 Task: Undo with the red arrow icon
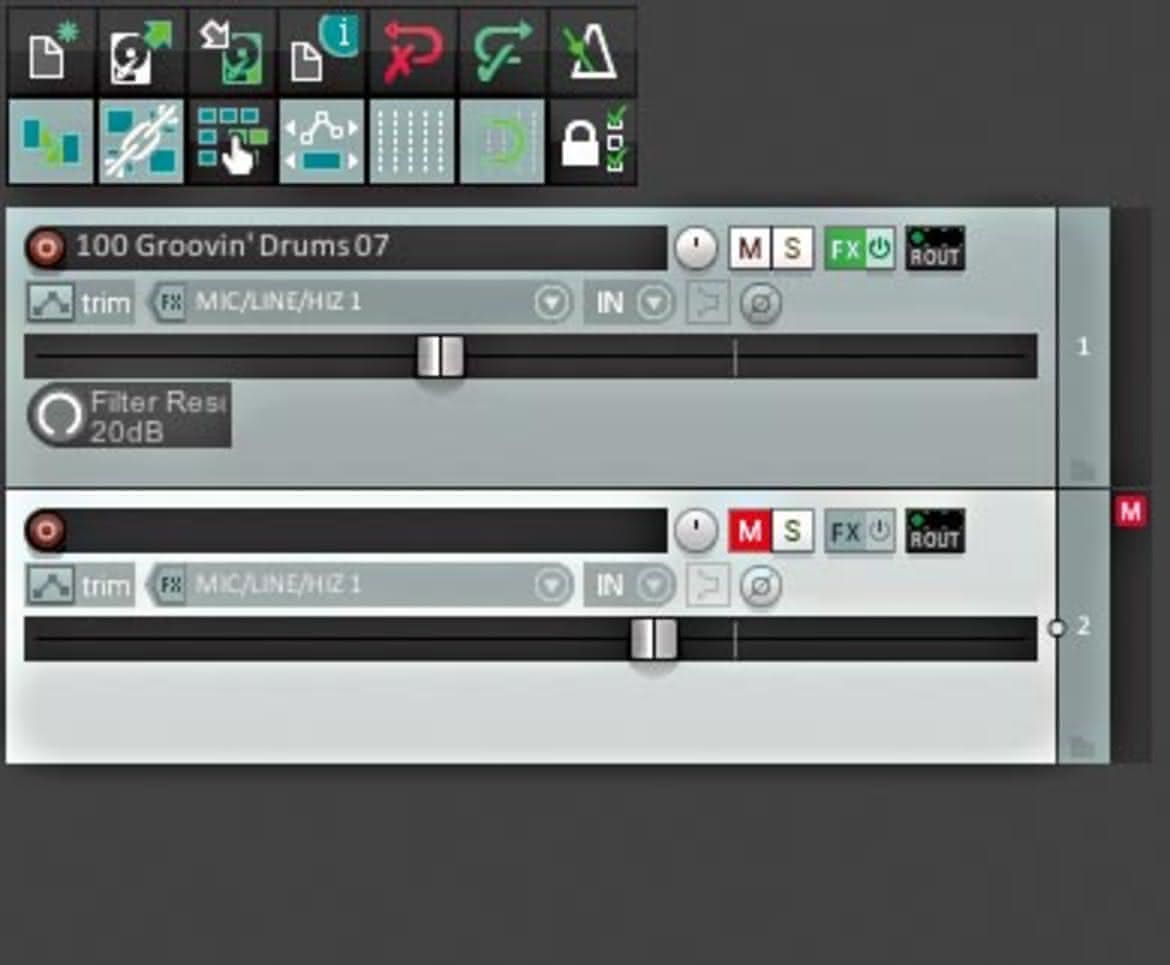coord(412,52)
